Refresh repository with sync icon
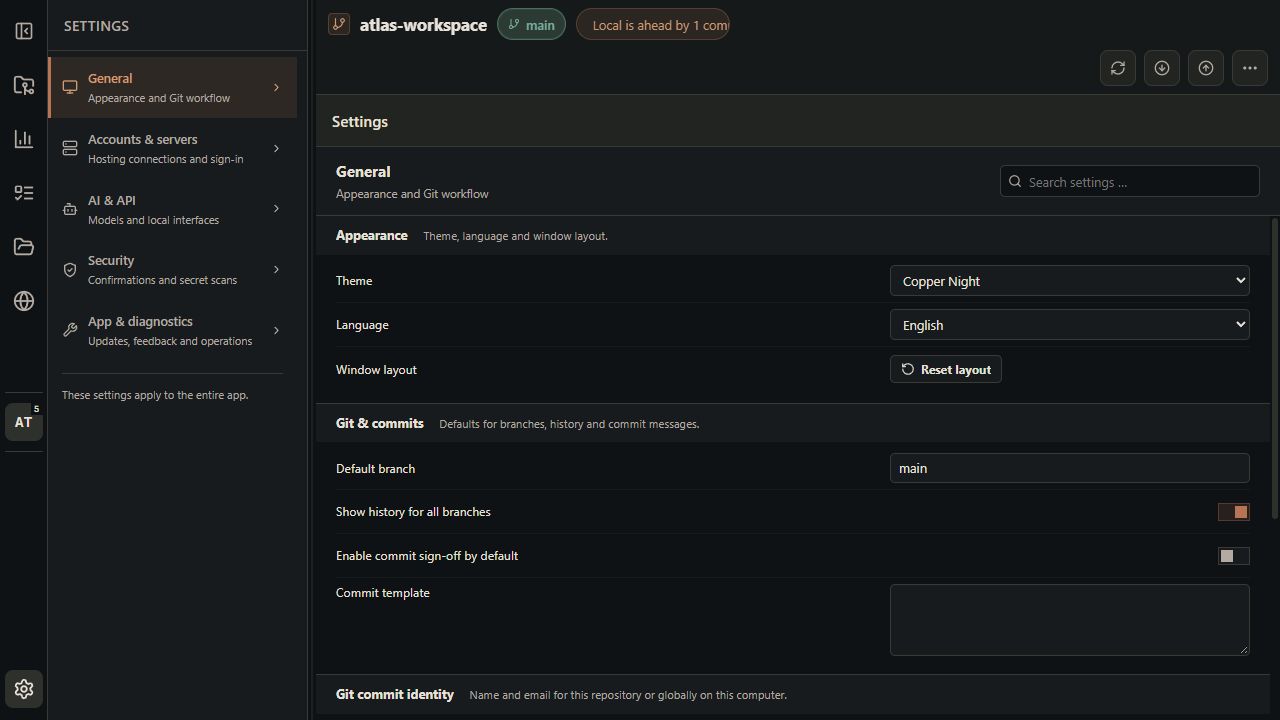Viewport: 1280px width, 720px height. (1118, 68)
